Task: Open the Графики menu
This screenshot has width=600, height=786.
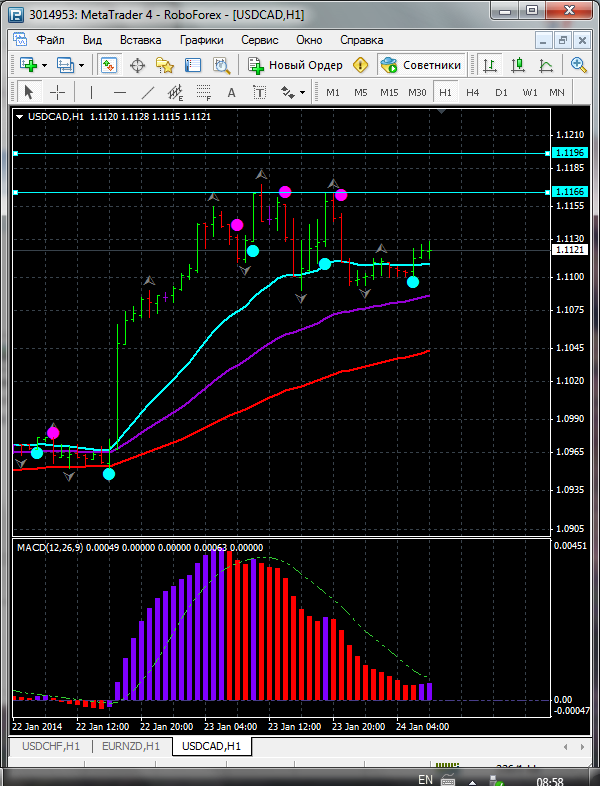Action: click(202, 40)
